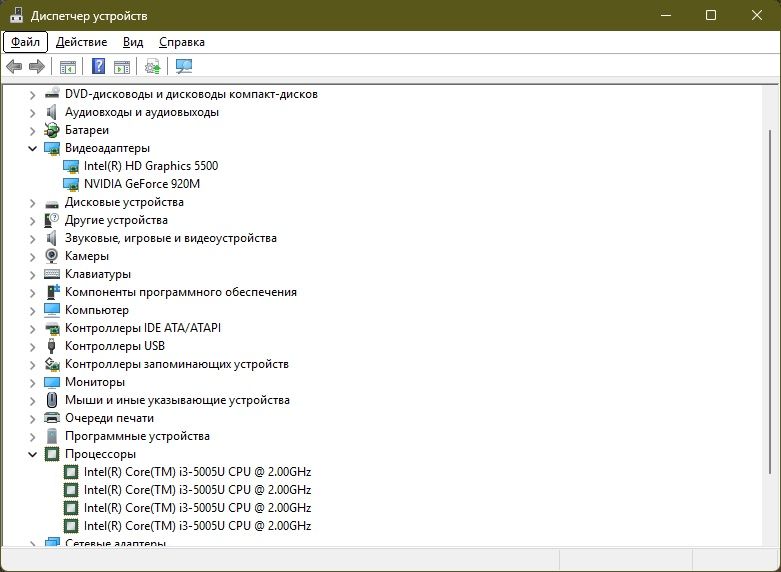Collapse the Процессоры node
The image size is (781, 572).
click(32, 454)
